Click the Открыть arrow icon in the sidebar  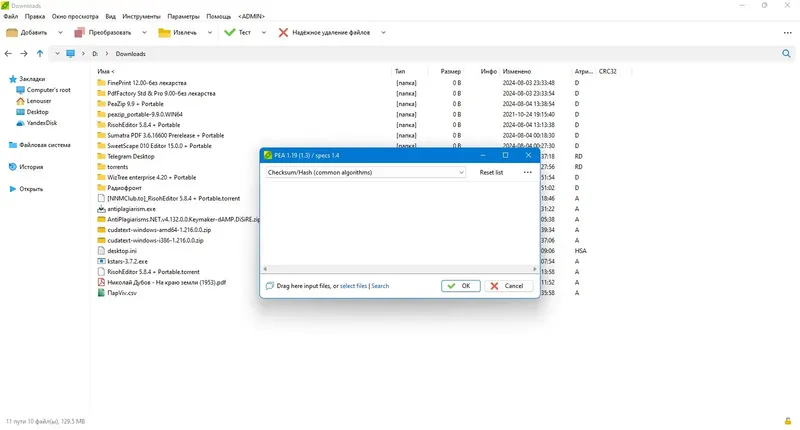[x=13, y=189]
